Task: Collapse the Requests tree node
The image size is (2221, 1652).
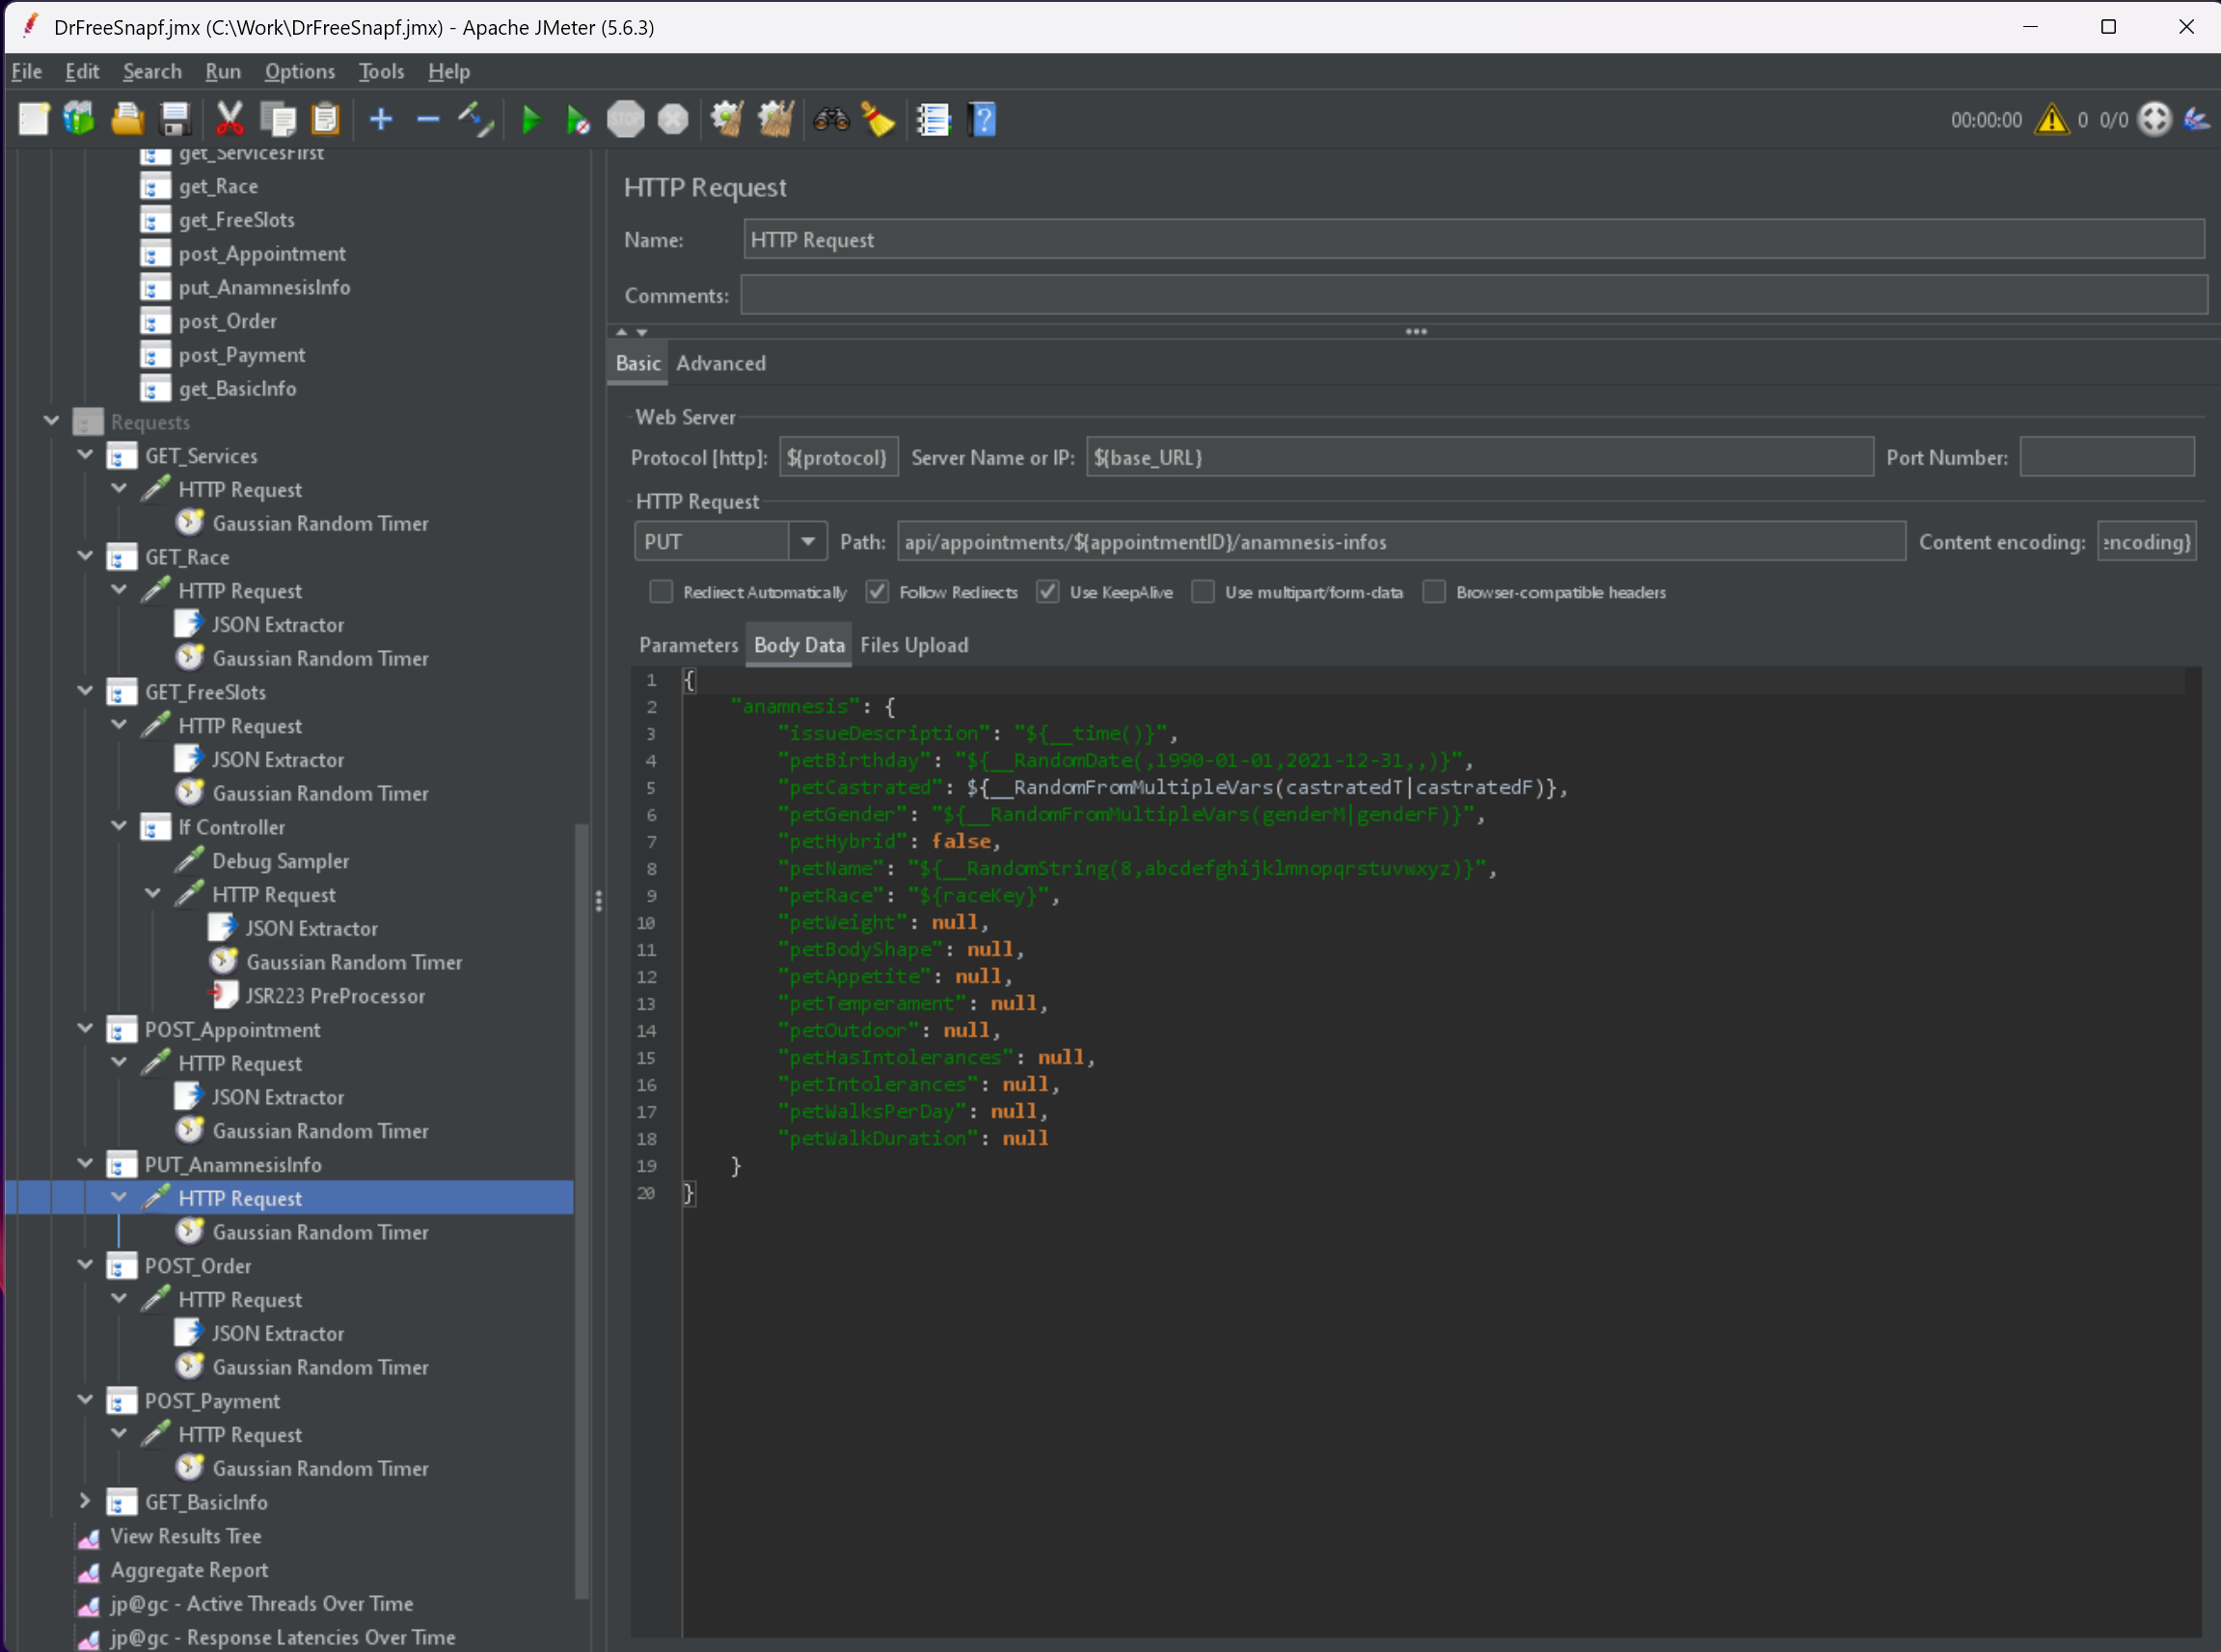Action: click(x=51, y=421)
